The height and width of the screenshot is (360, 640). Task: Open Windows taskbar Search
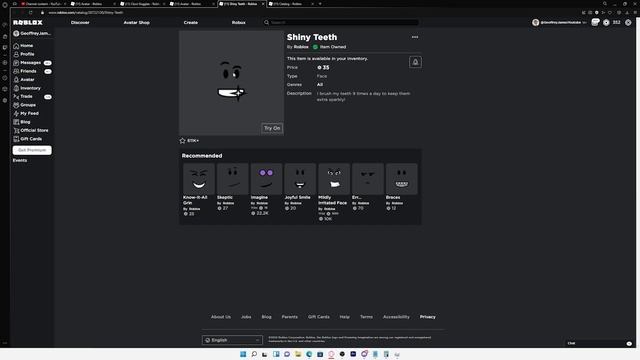tap(254, 354)
